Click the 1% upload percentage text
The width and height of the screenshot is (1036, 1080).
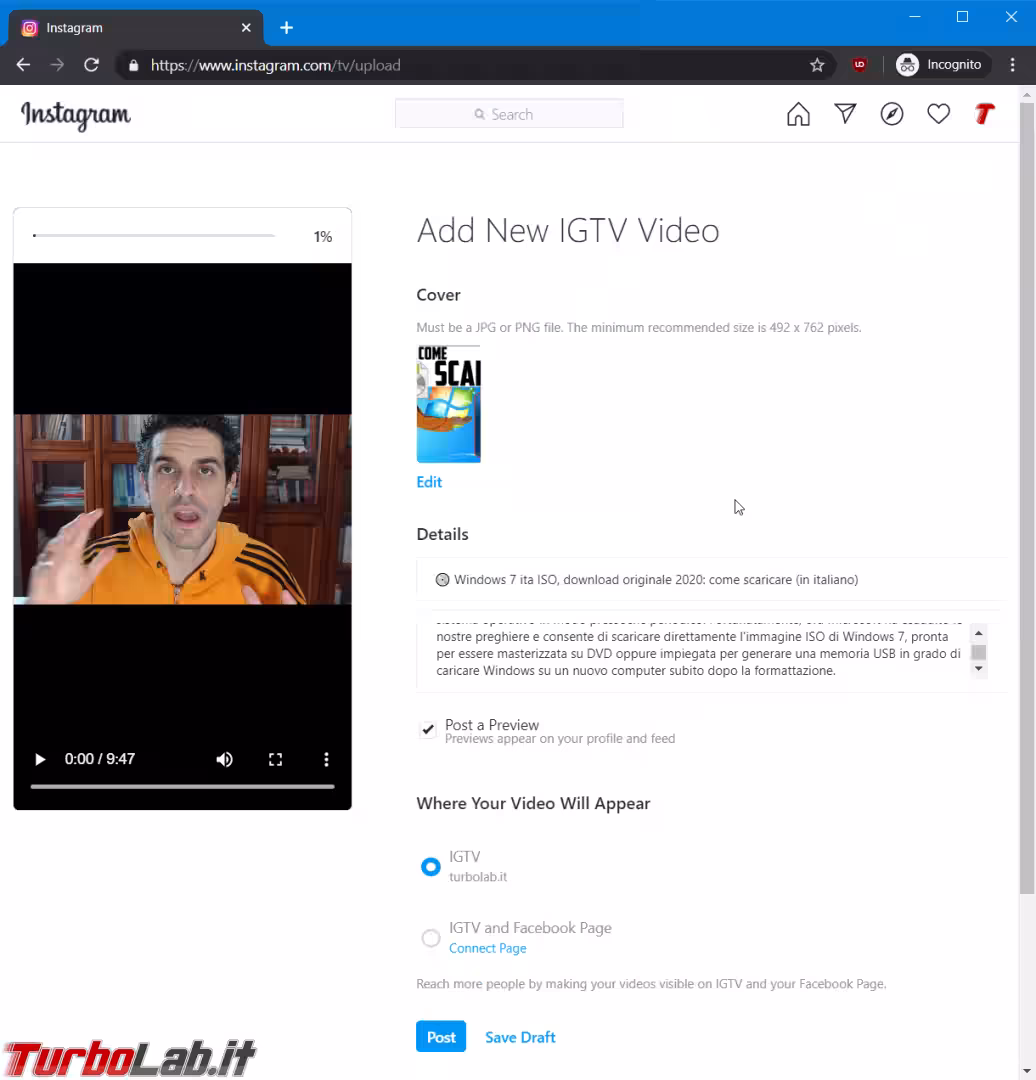tap(323, 237)
